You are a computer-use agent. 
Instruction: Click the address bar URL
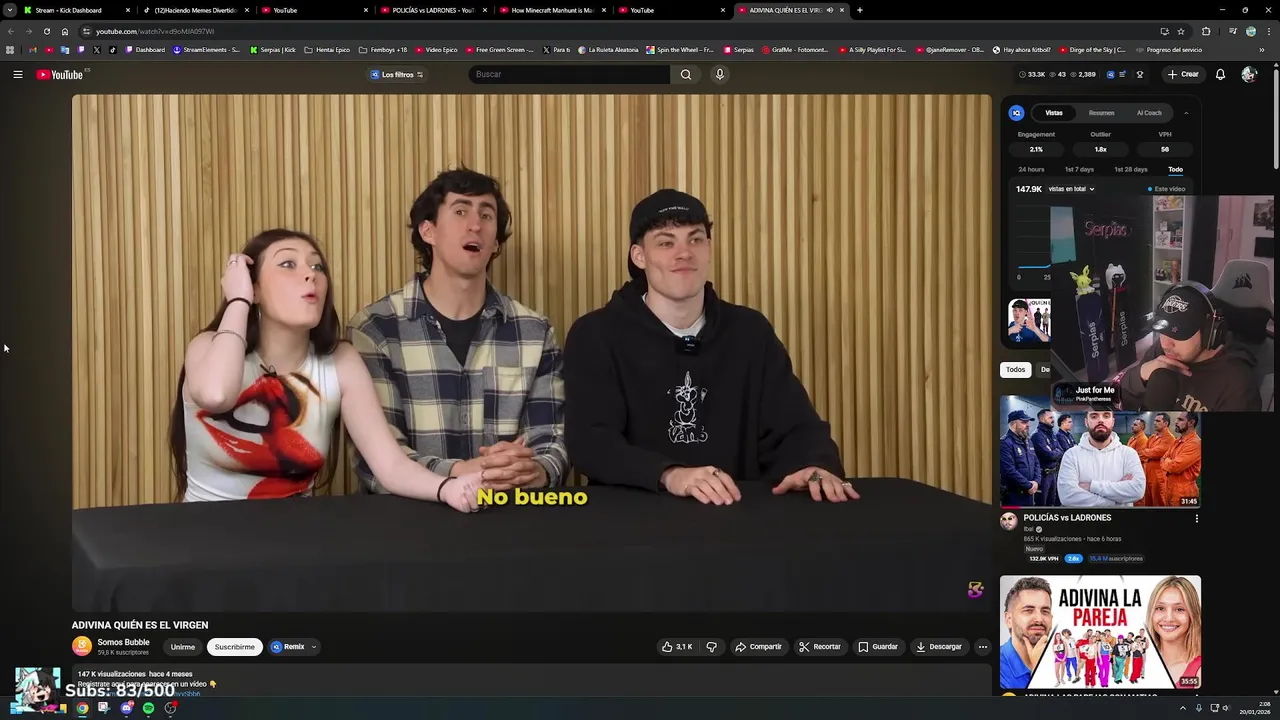click(155, 31)
